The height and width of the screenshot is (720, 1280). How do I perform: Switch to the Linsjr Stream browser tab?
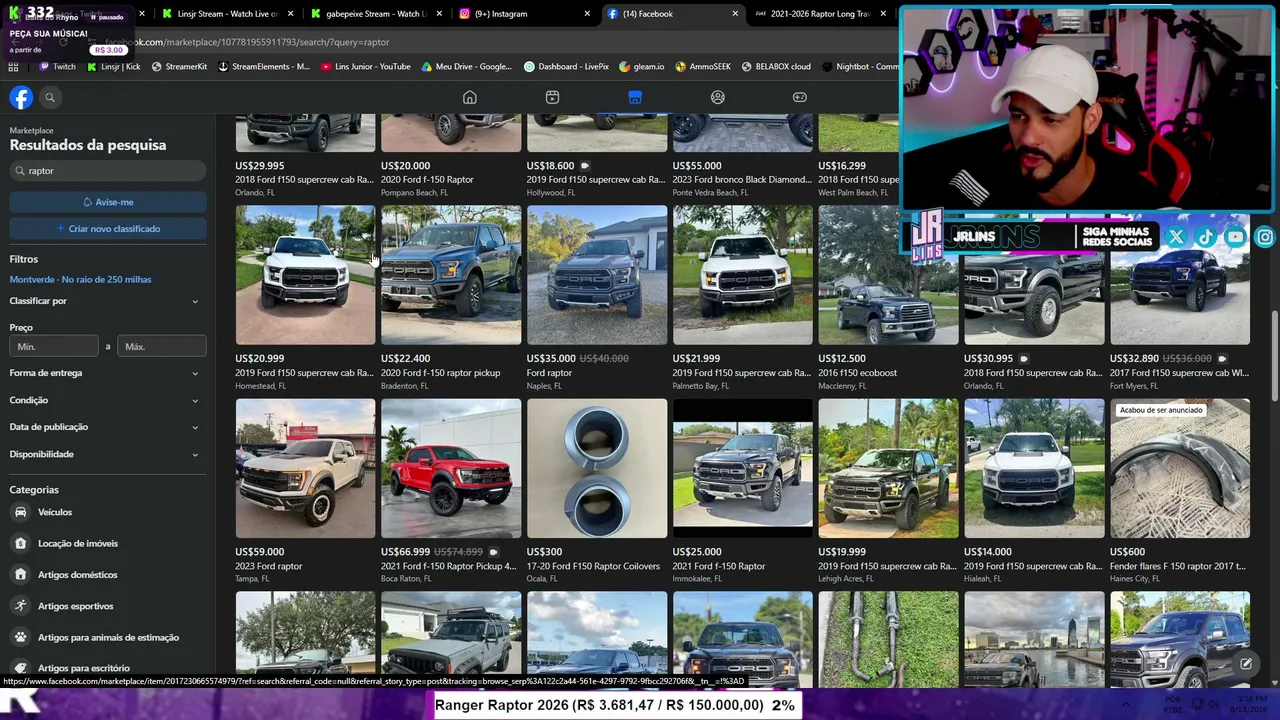coord(228,14)
